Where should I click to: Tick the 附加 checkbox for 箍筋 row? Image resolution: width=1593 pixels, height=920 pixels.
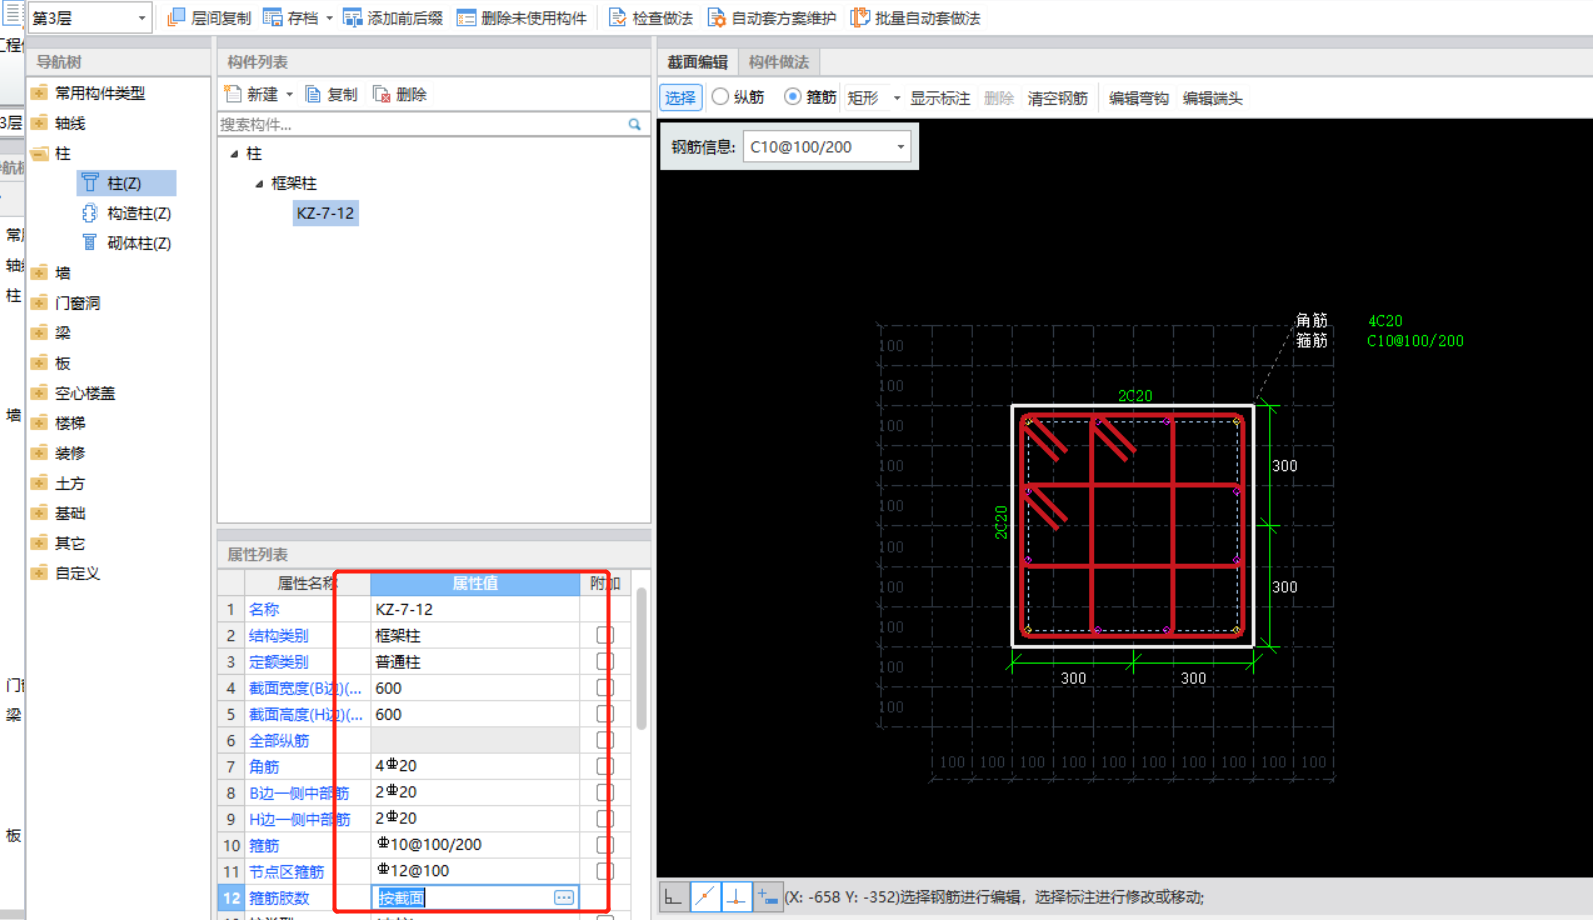[605, 845]
